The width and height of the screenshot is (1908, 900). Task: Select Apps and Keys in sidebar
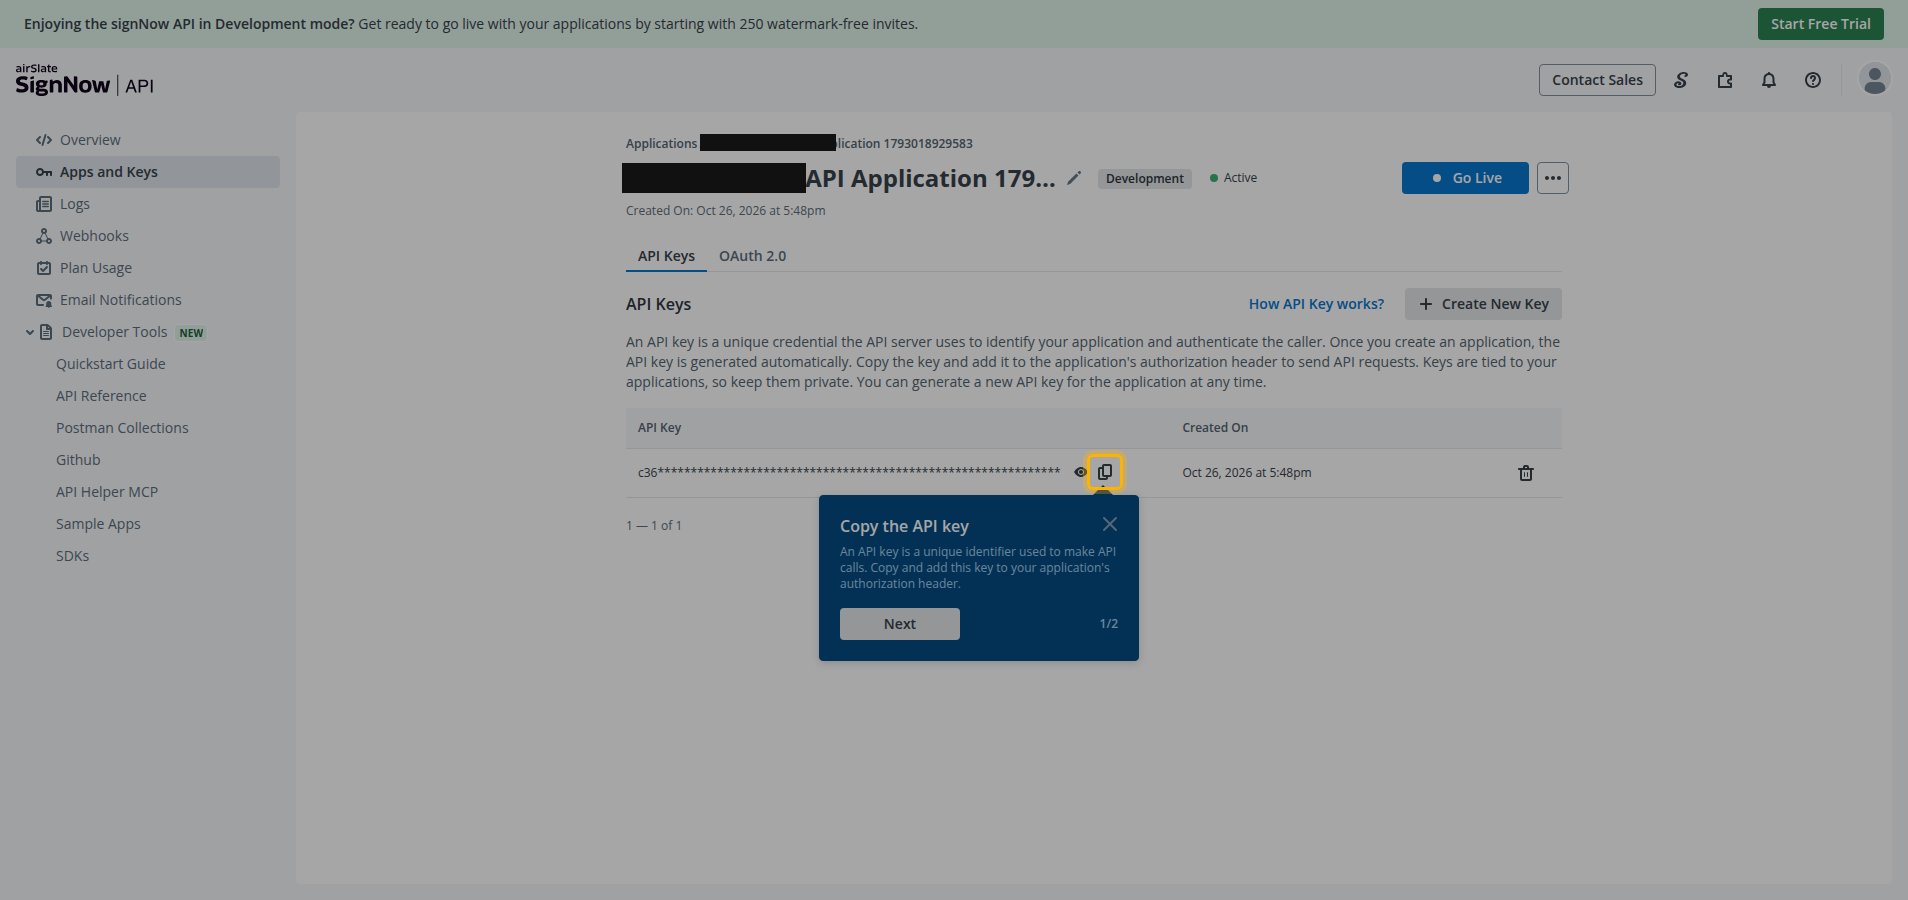[x=148, y=172]
